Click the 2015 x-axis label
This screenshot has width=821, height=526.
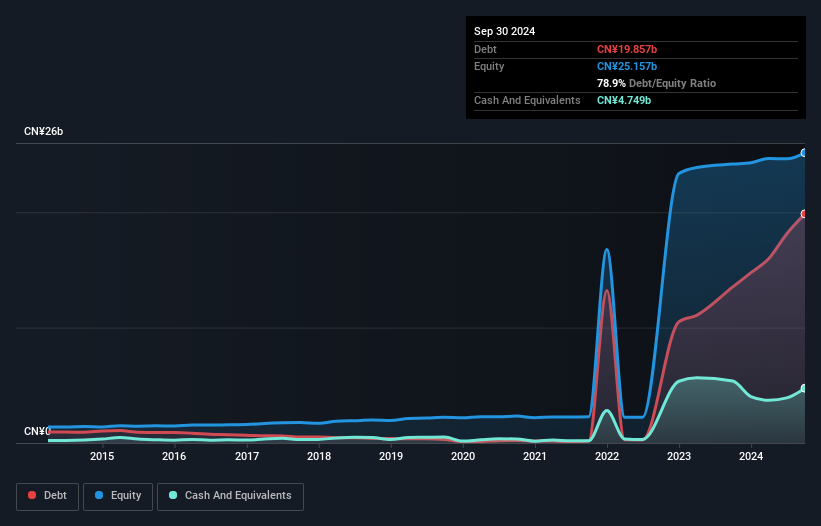coord(102,456)
